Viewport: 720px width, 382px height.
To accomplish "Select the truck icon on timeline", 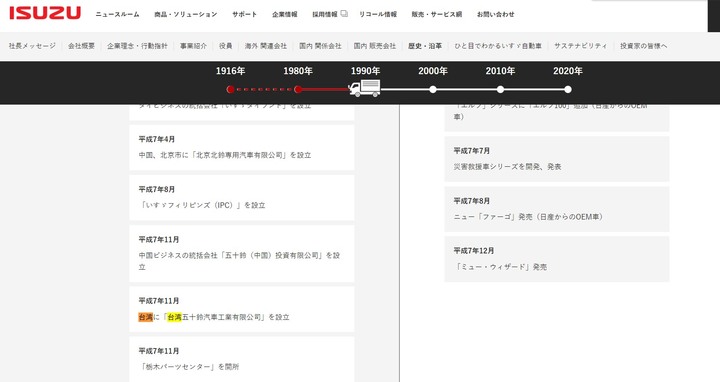I will pos(365,88).
